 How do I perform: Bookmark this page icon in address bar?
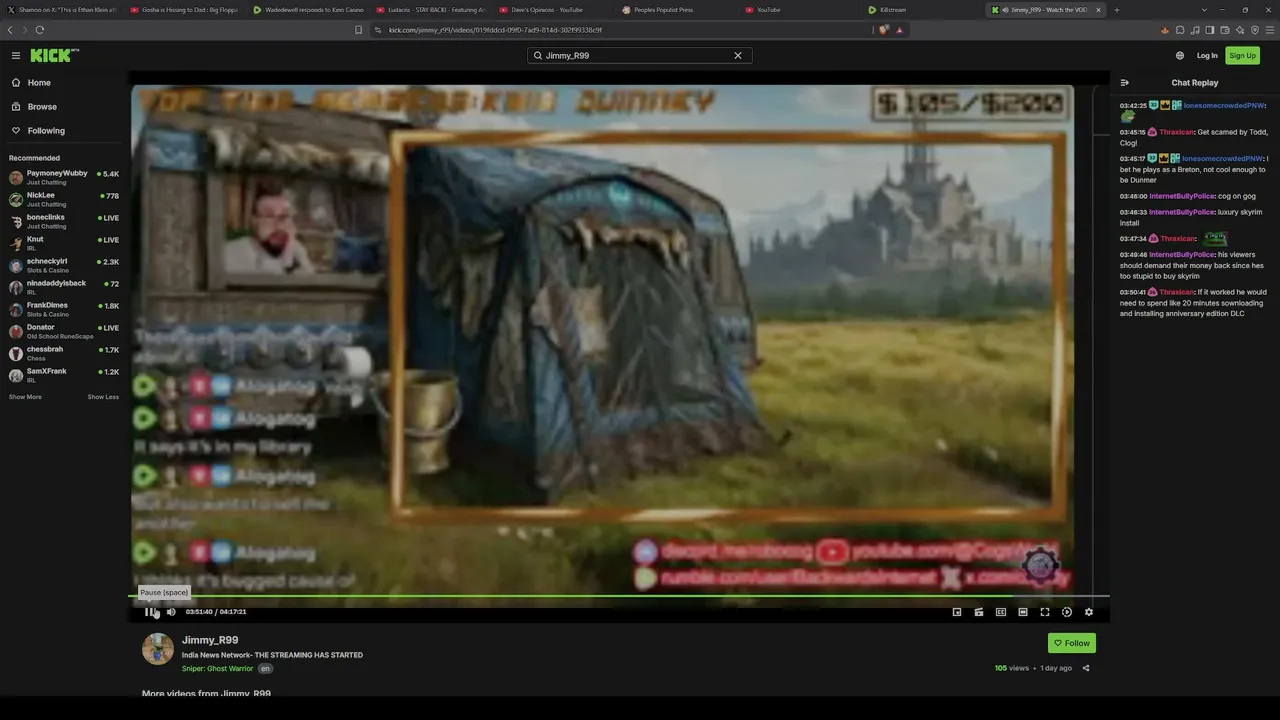[358, 30]
